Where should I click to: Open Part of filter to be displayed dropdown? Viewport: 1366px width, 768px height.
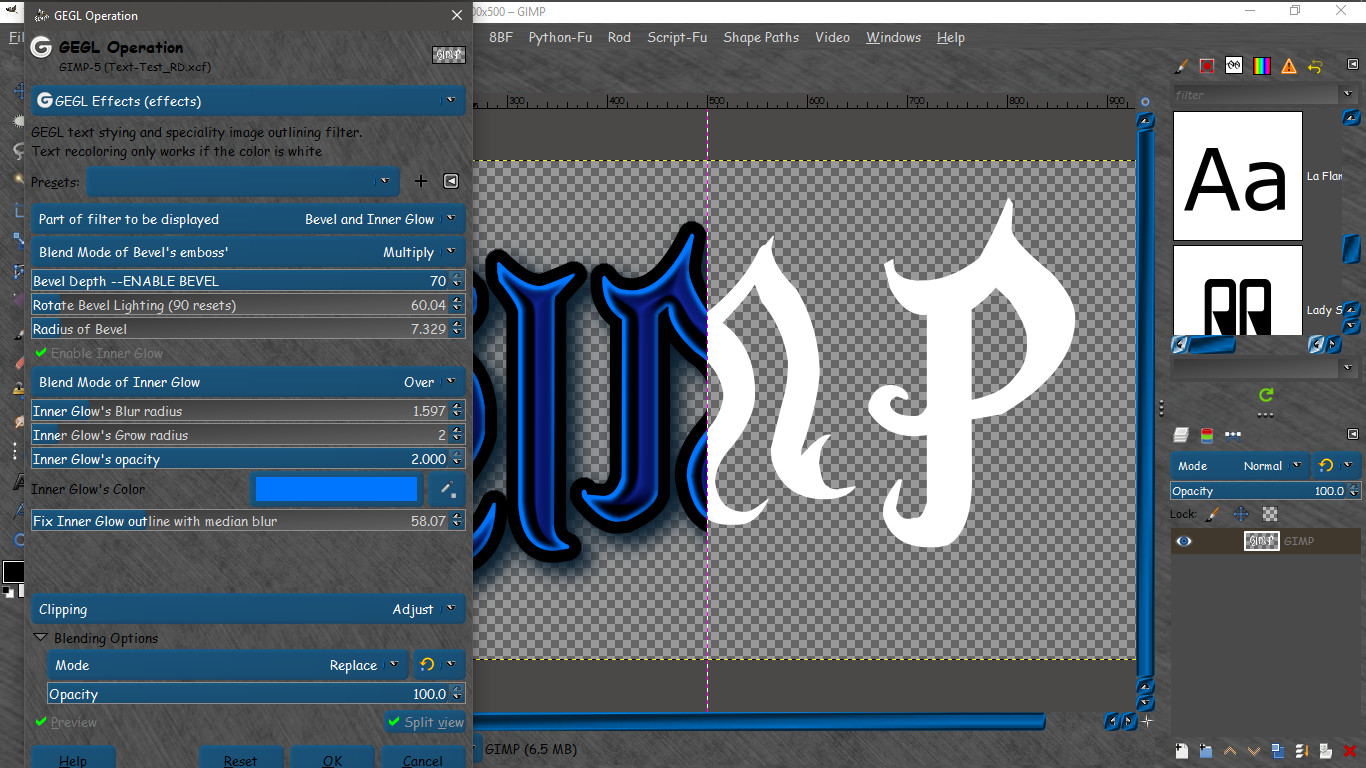tap(249, 219)
